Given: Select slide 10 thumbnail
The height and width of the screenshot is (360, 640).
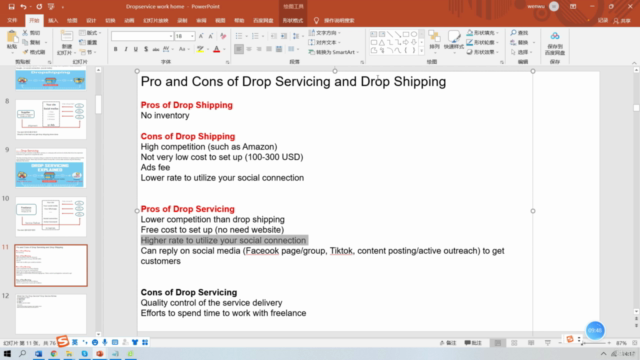Looking at the screenshot, I should pyautogui.click(x=51, y=216).
